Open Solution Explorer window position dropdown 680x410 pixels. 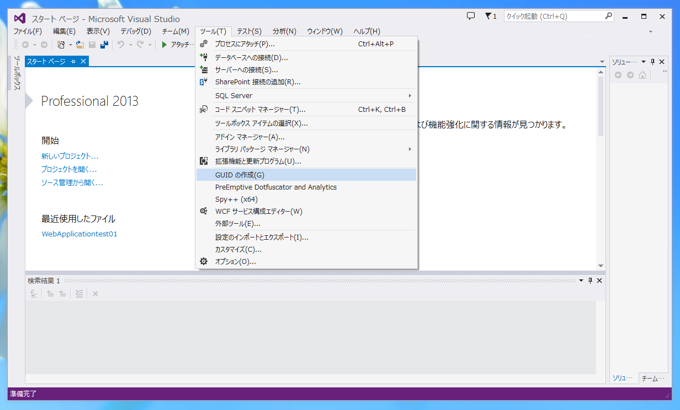tap(644, 62)
